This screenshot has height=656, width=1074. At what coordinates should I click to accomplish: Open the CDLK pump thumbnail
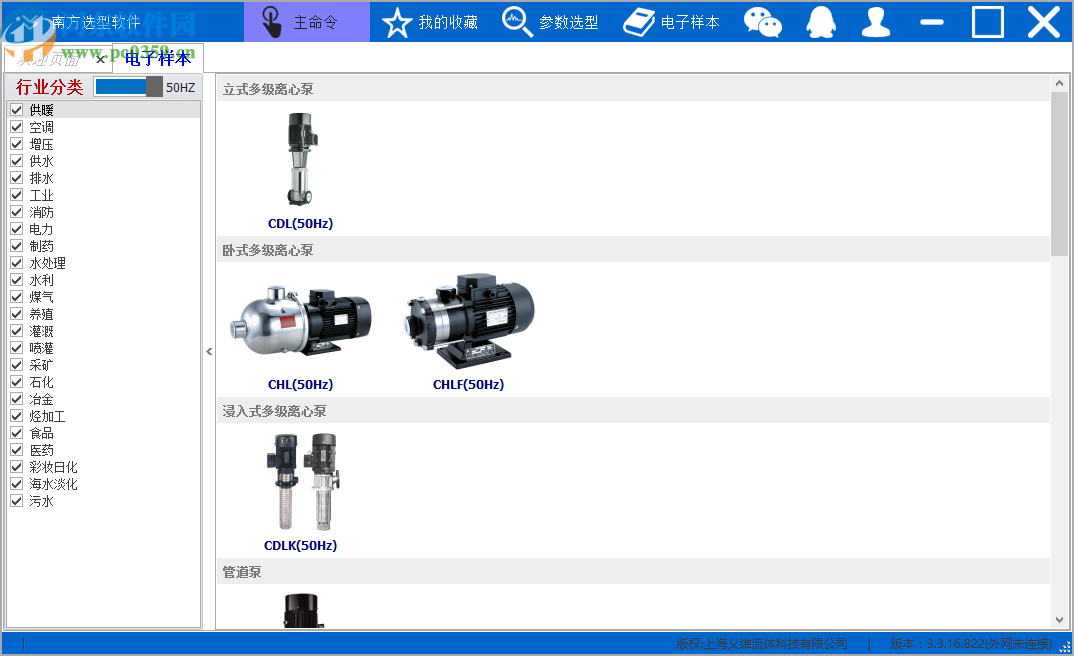302,481
